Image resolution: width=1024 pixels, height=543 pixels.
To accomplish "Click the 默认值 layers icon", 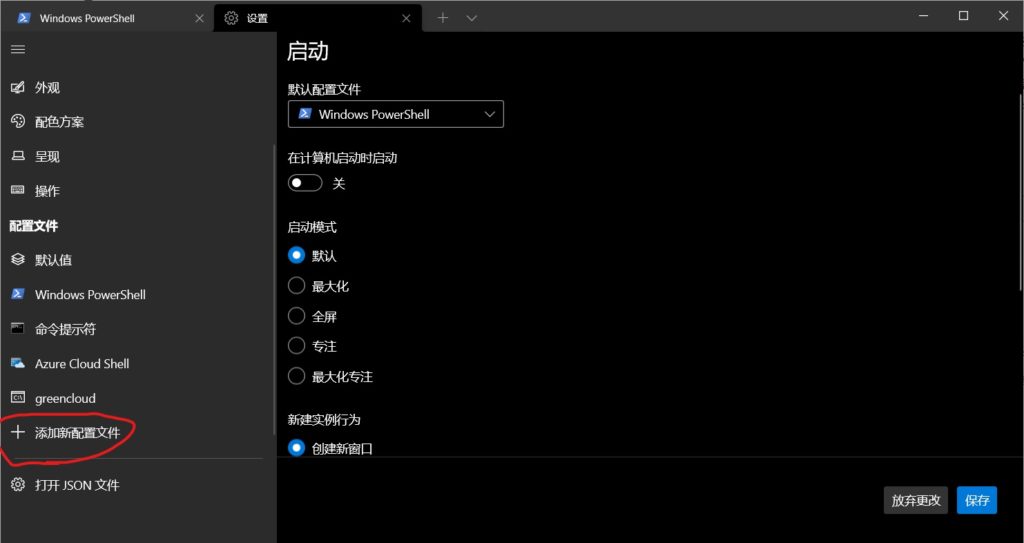I will click(x=18, y=259).
